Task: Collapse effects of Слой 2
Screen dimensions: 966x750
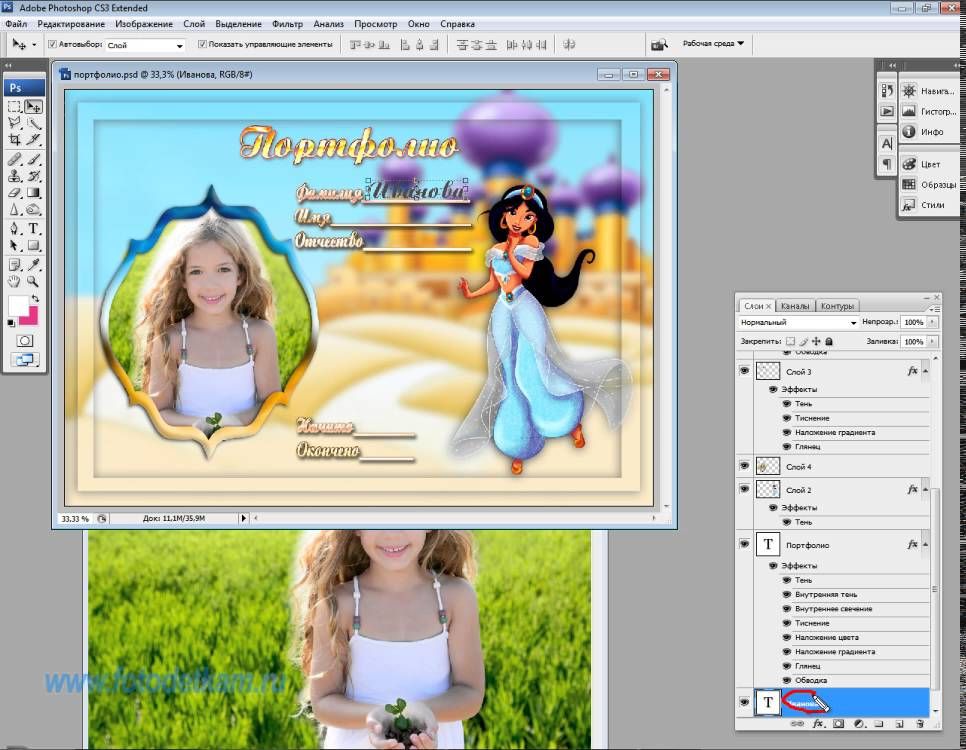Action: [x=925, y=489]
